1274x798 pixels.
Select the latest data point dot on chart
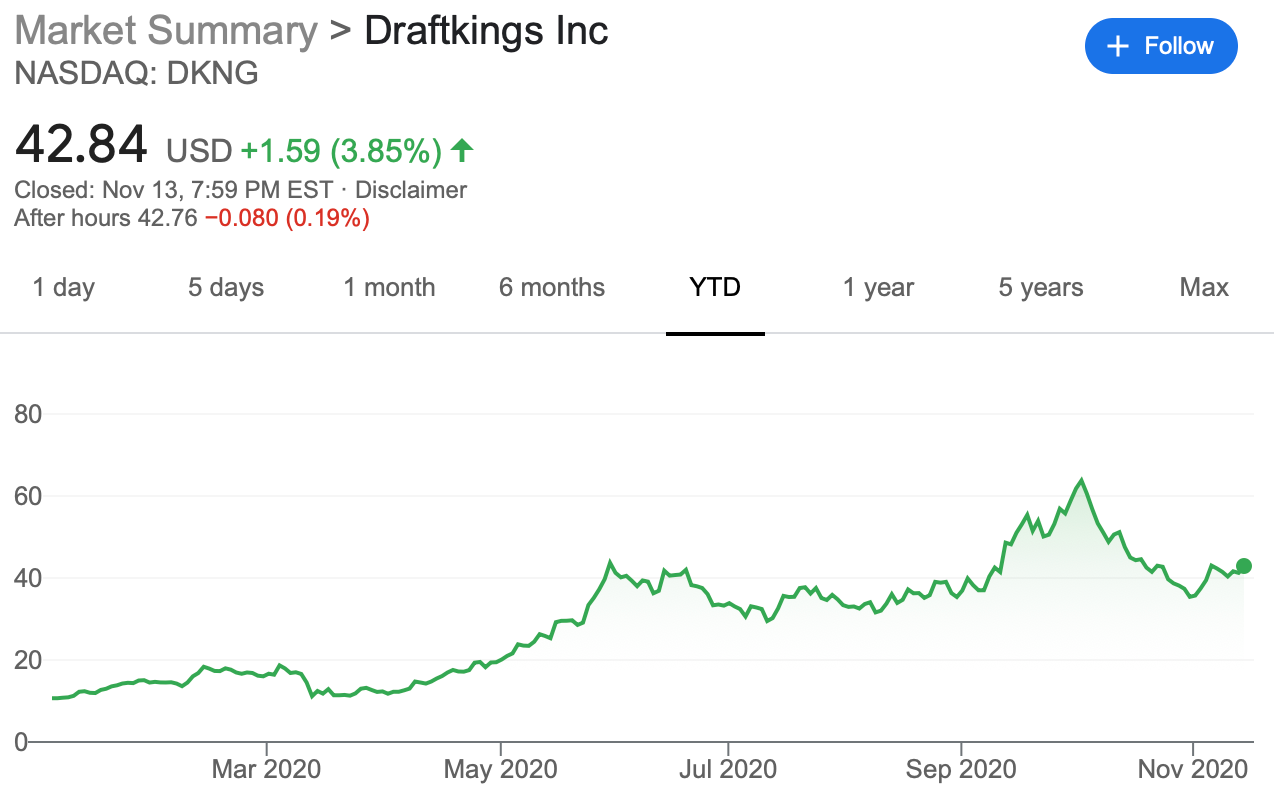[x=1242, y=565]
